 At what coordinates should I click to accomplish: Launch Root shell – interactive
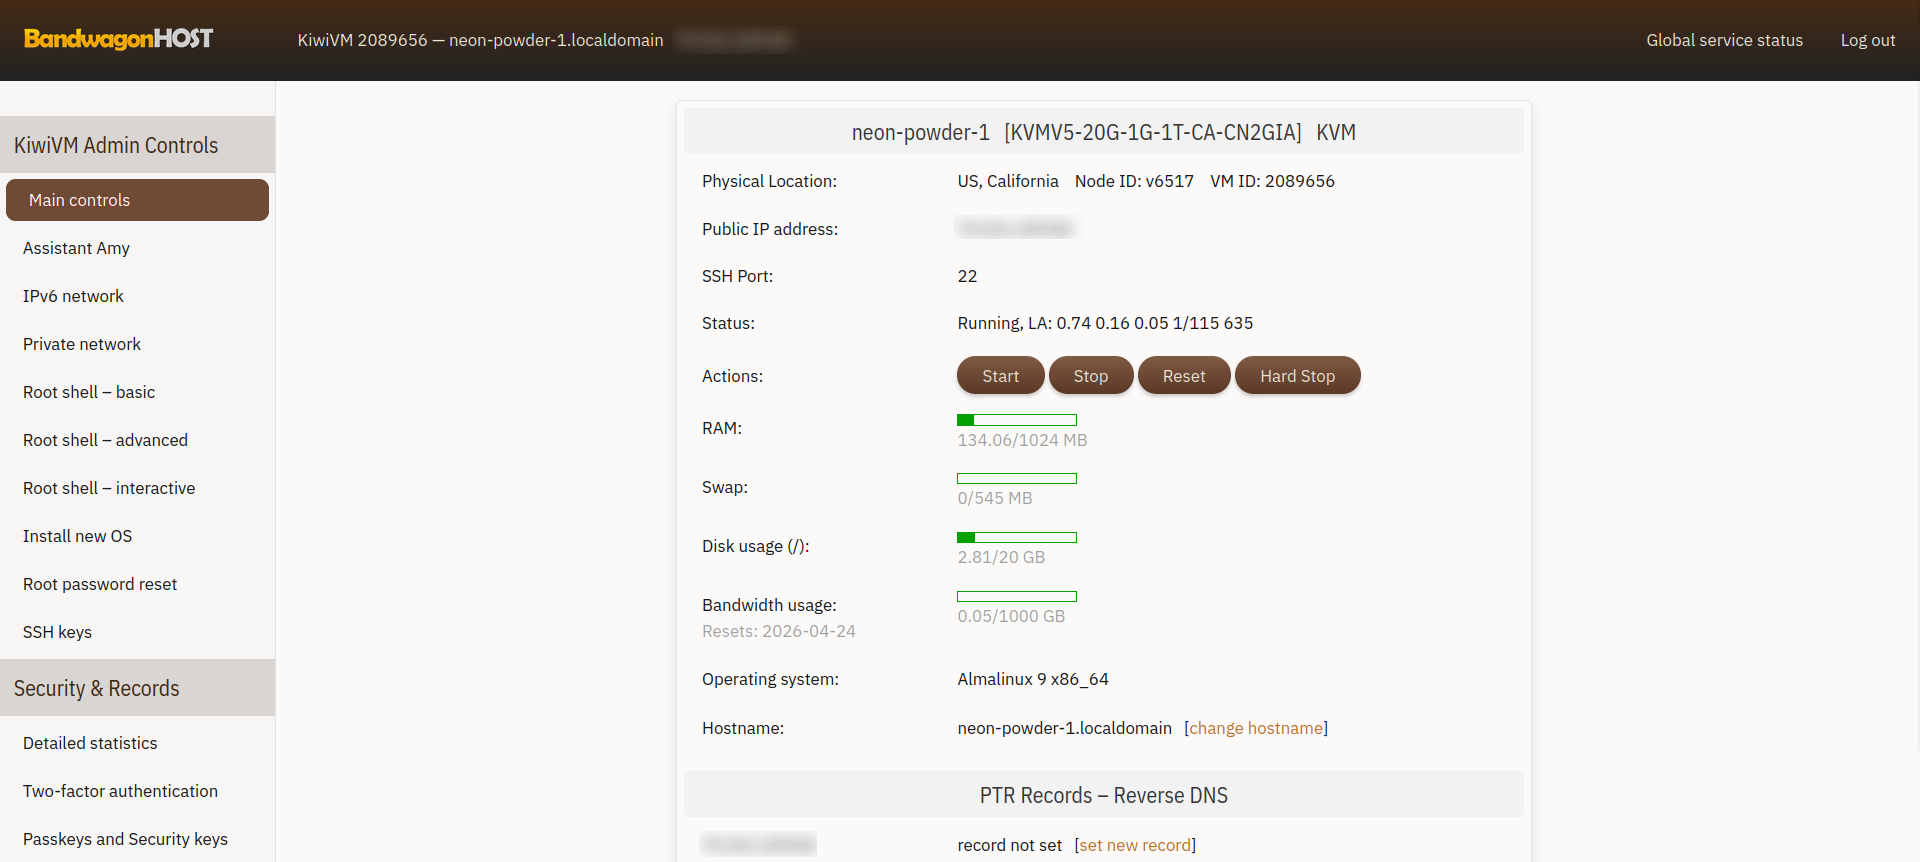coord(109,488)
